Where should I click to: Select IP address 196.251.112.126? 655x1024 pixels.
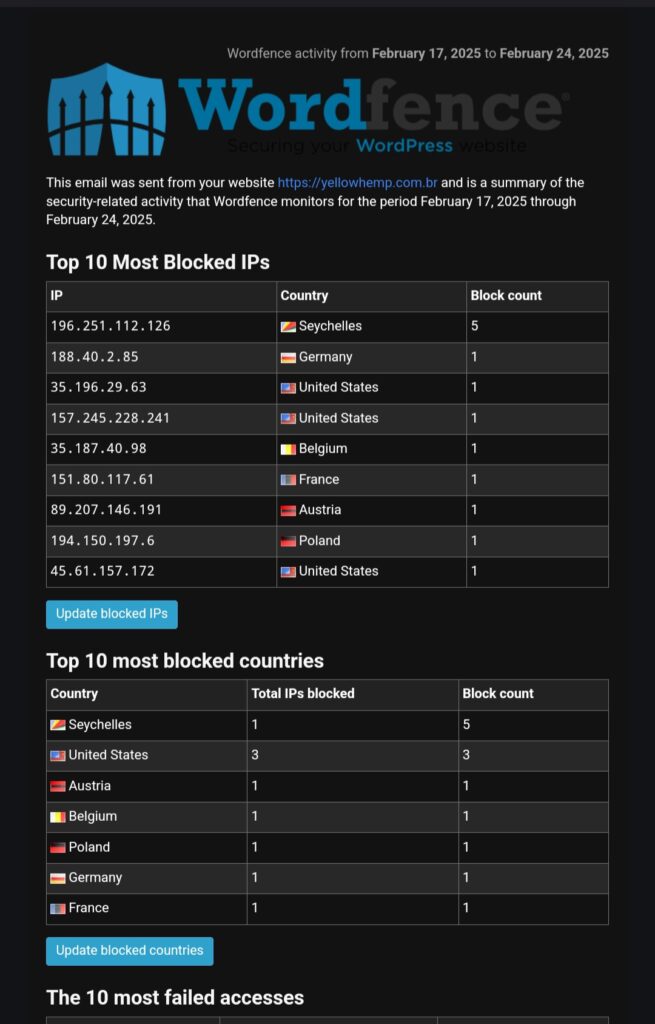pyautogui.click(x=110, y=326)
